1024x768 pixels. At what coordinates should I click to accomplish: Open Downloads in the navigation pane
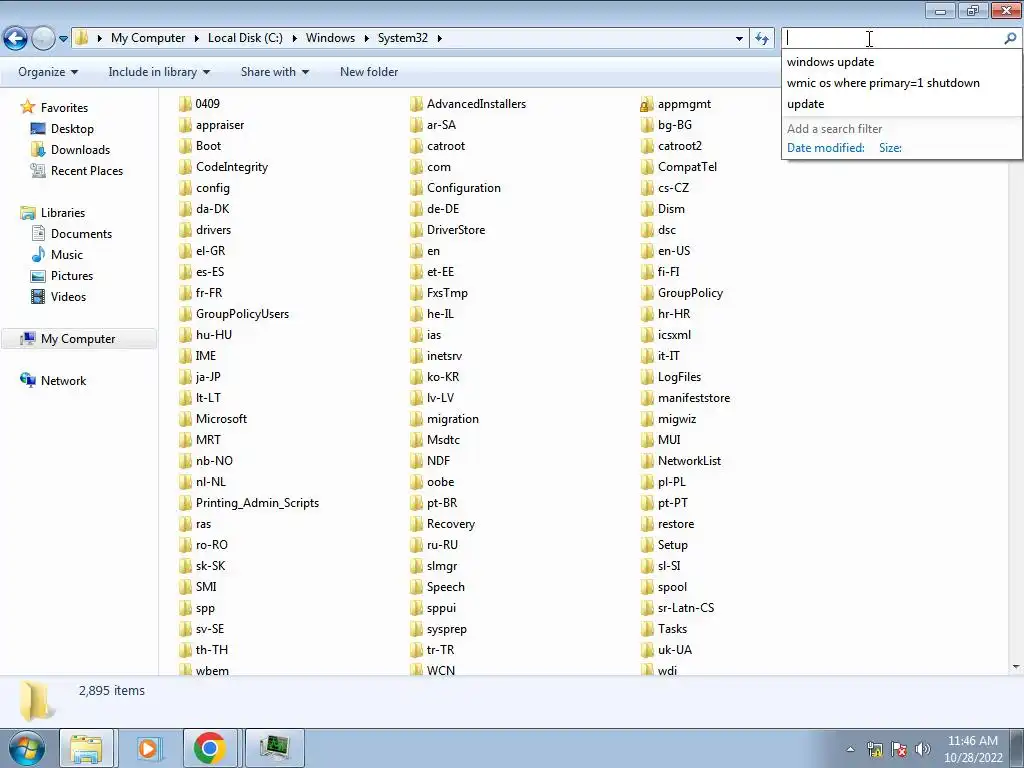click(80, 150)
